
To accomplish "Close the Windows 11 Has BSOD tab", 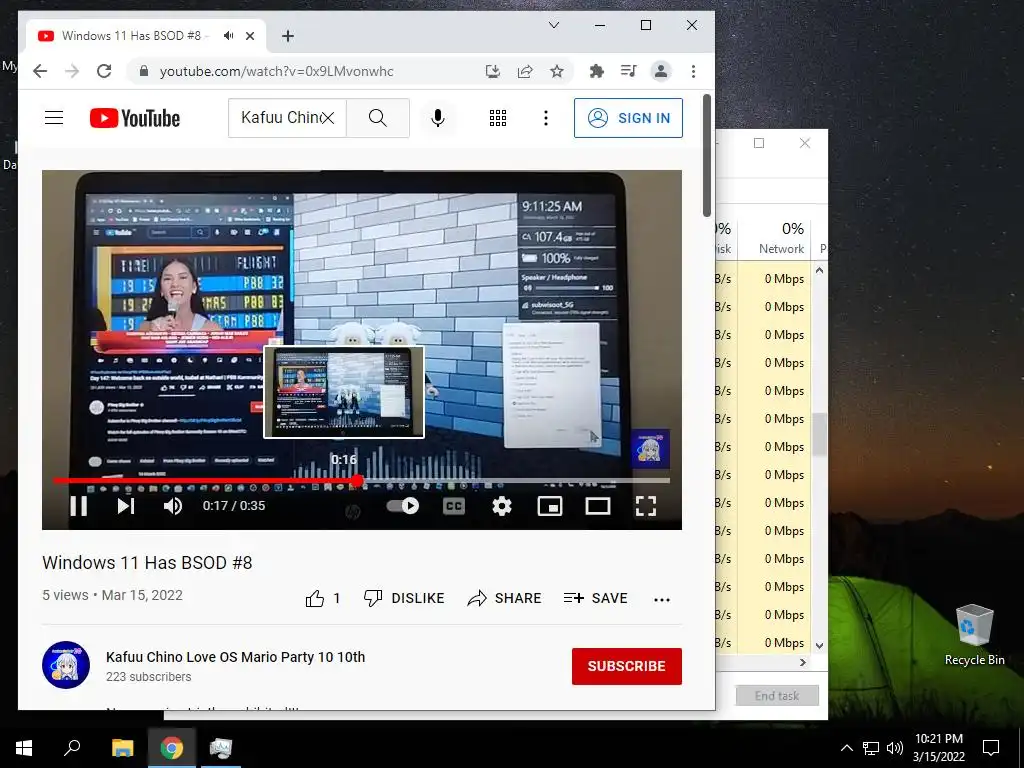I will point(250,36).
